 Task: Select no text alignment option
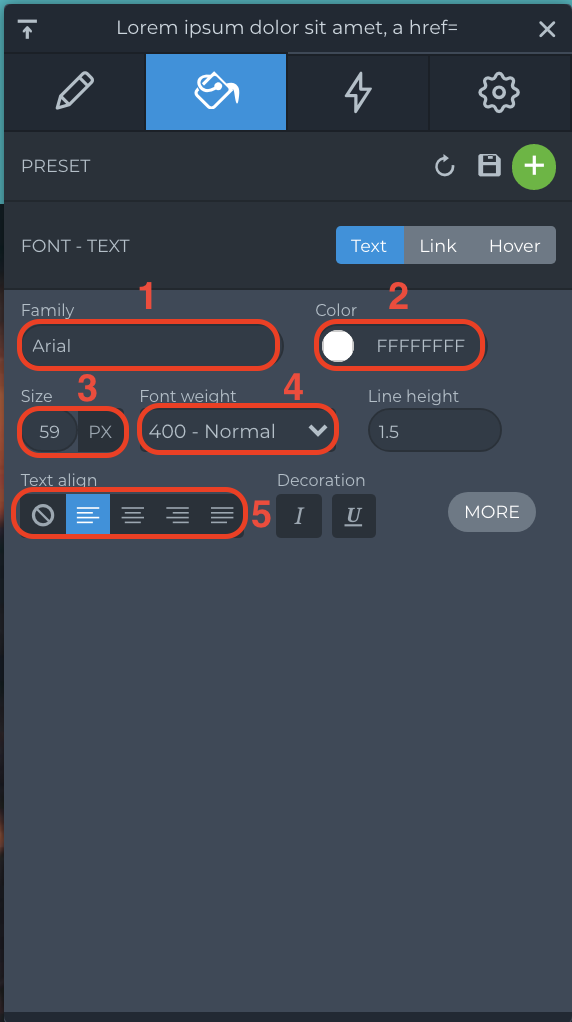click(x=43, y=516)
